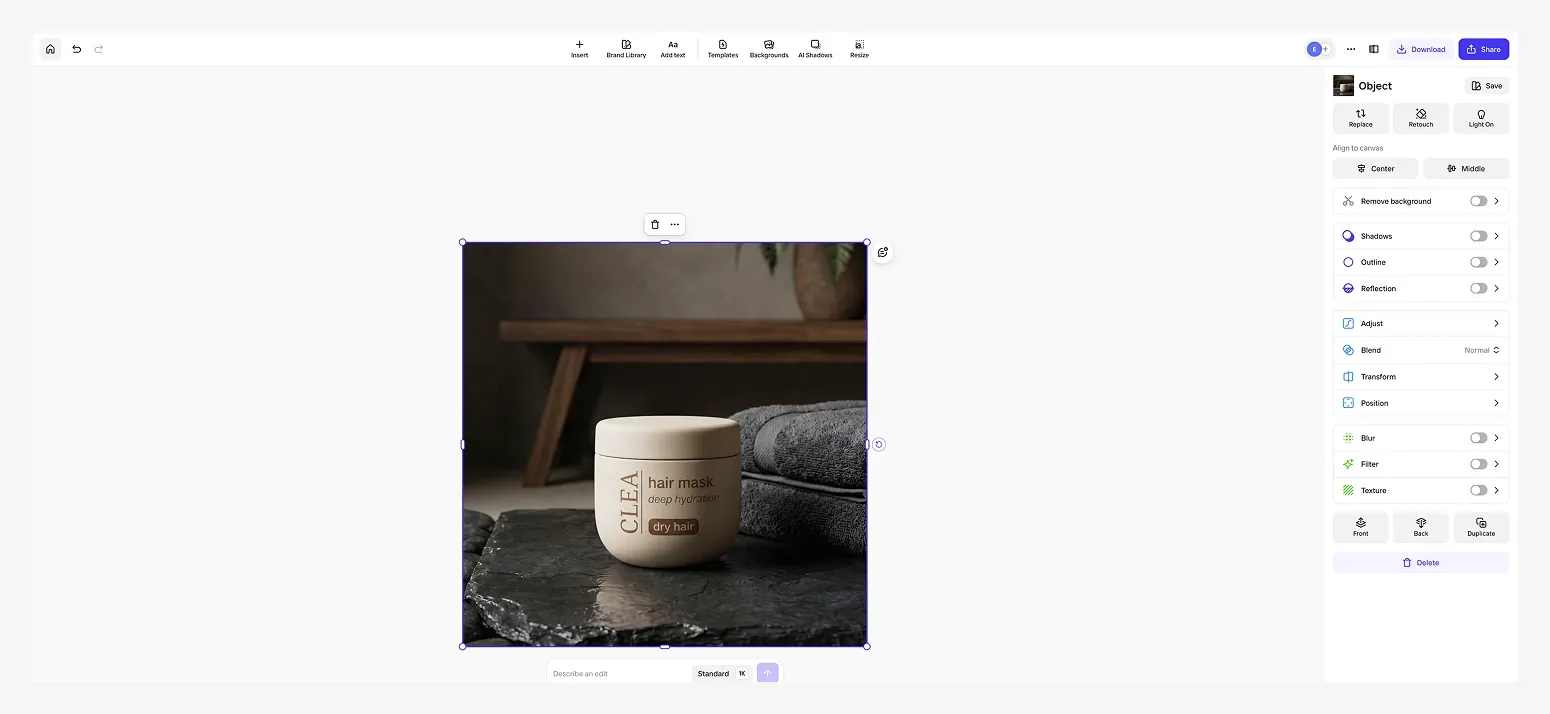Click the AI edit icon beside image
This screenshot has width=1550, height=714.
tap(882, 252)
